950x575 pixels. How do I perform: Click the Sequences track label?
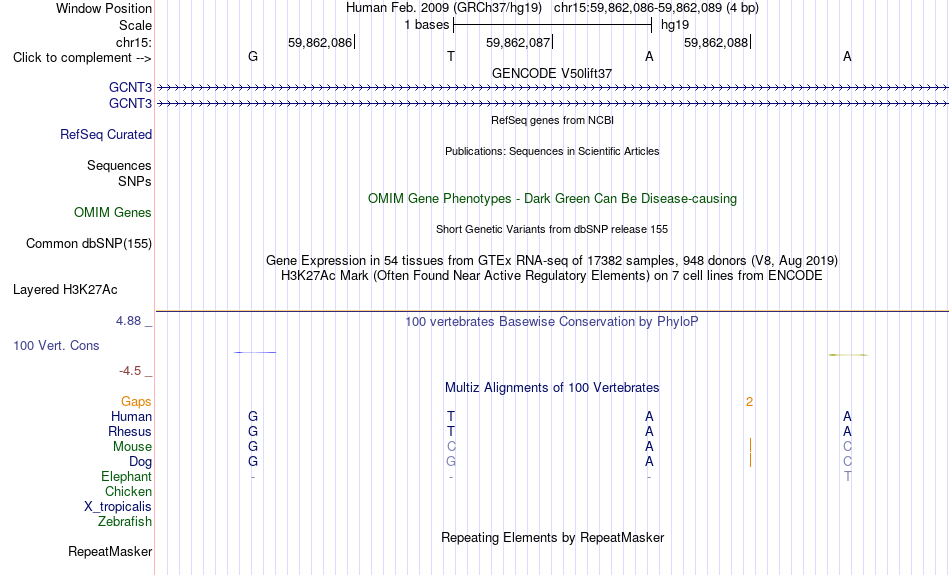[119, 165]
